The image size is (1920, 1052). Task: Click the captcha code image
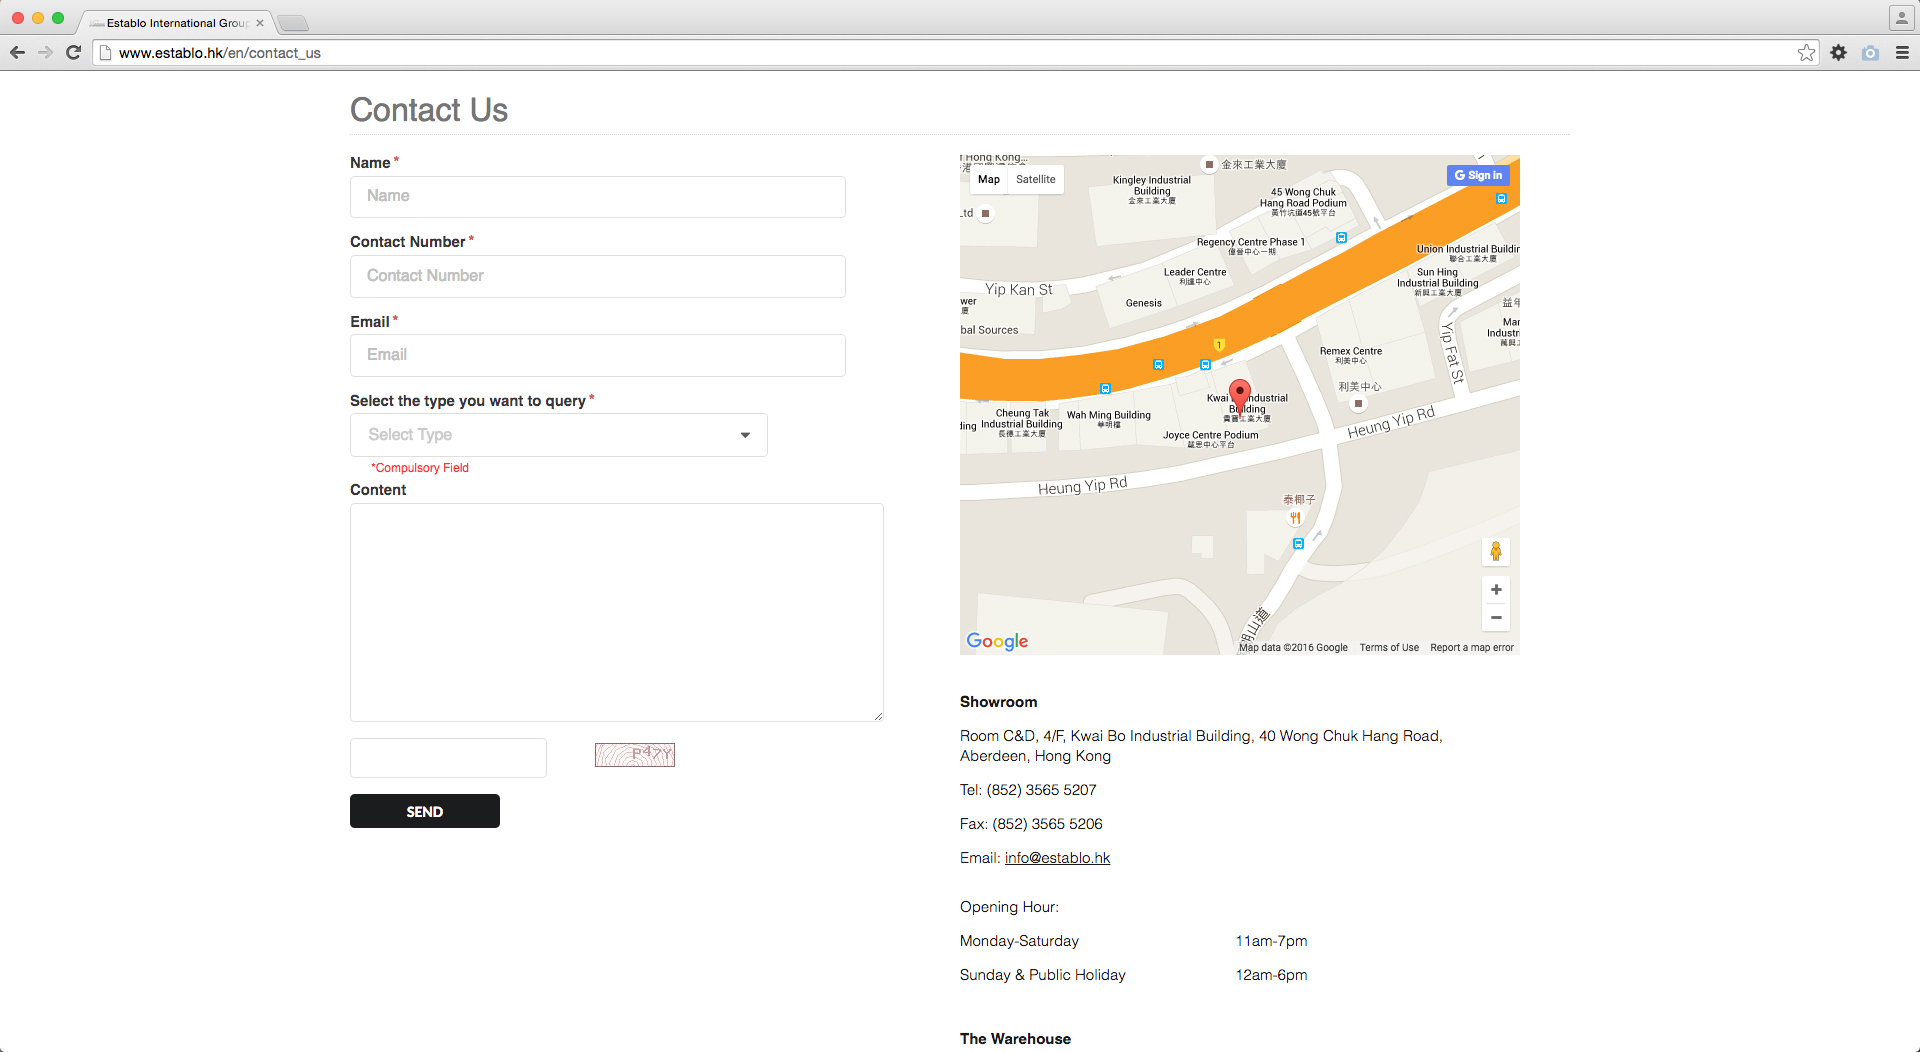[635, 755]
